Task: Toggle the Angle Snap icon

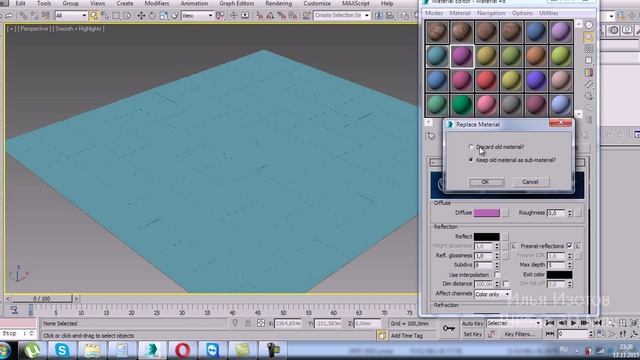Action: tap(270, 16)
